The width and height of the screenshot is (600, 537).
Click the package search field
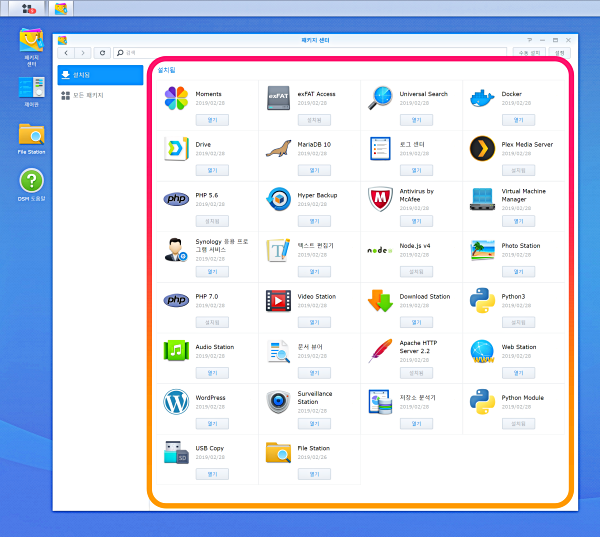310,53
